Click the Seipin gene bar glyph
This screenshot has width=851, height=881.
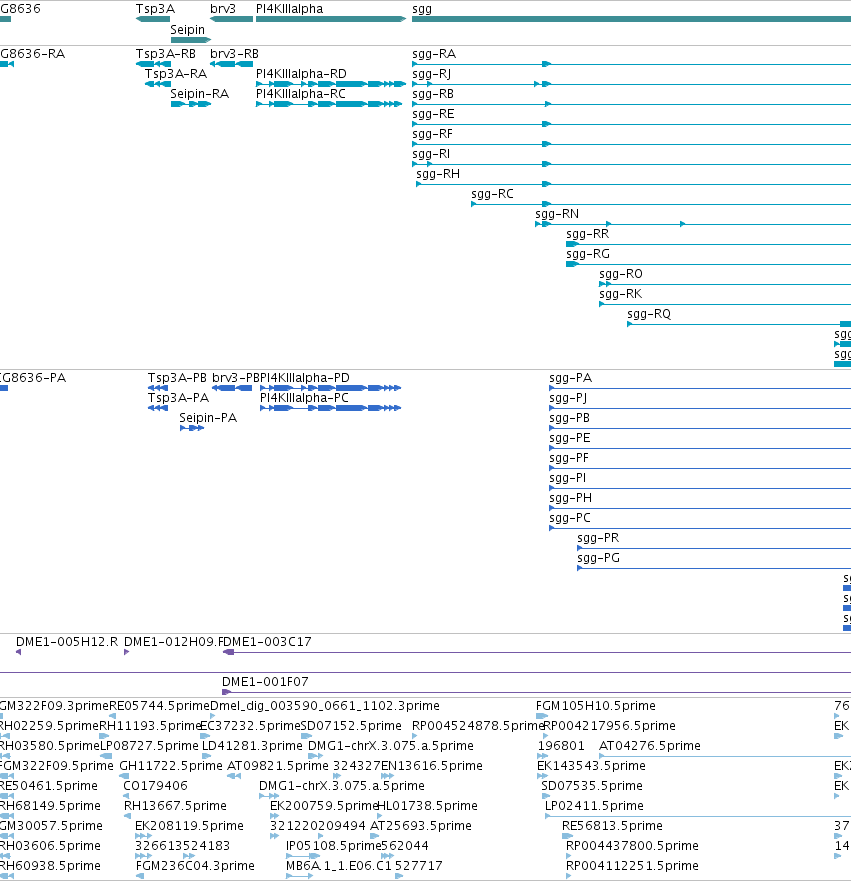click(x=191, y=40)
